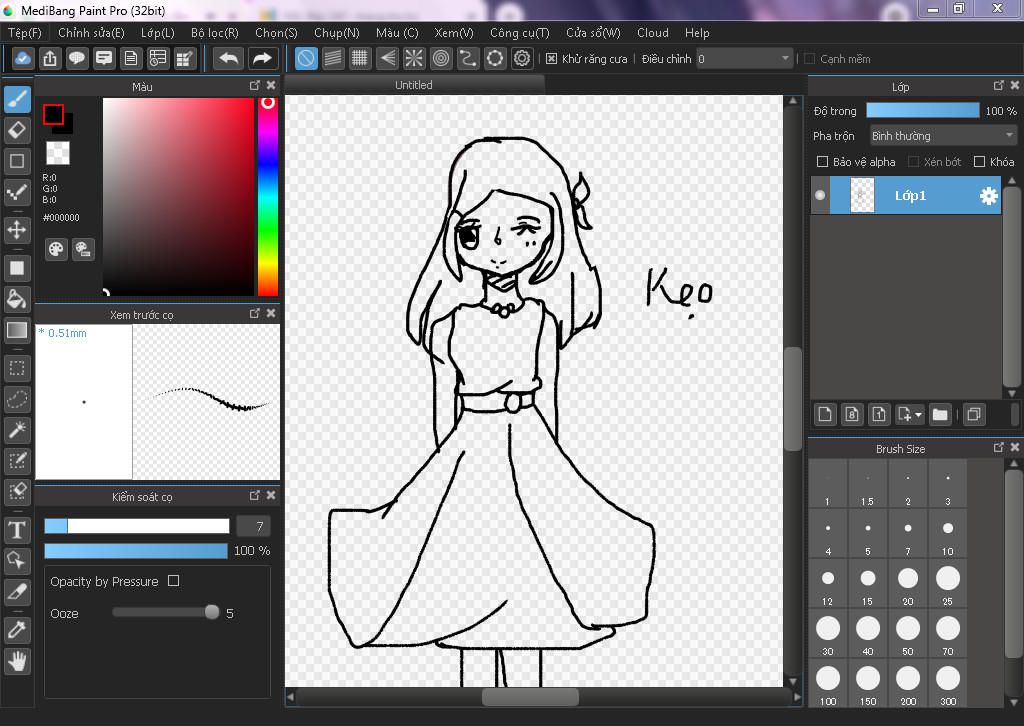Open the Pha trộn blend mode dropdown
The height and width of the screenshot is (726, 1024).
pos(943,136)
